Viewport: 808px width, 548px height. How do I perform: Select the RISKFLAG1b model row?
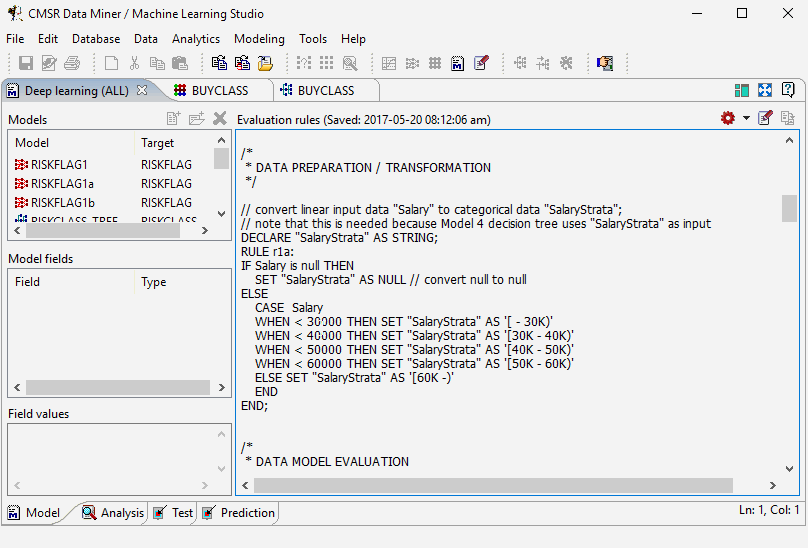click(110, 203)
